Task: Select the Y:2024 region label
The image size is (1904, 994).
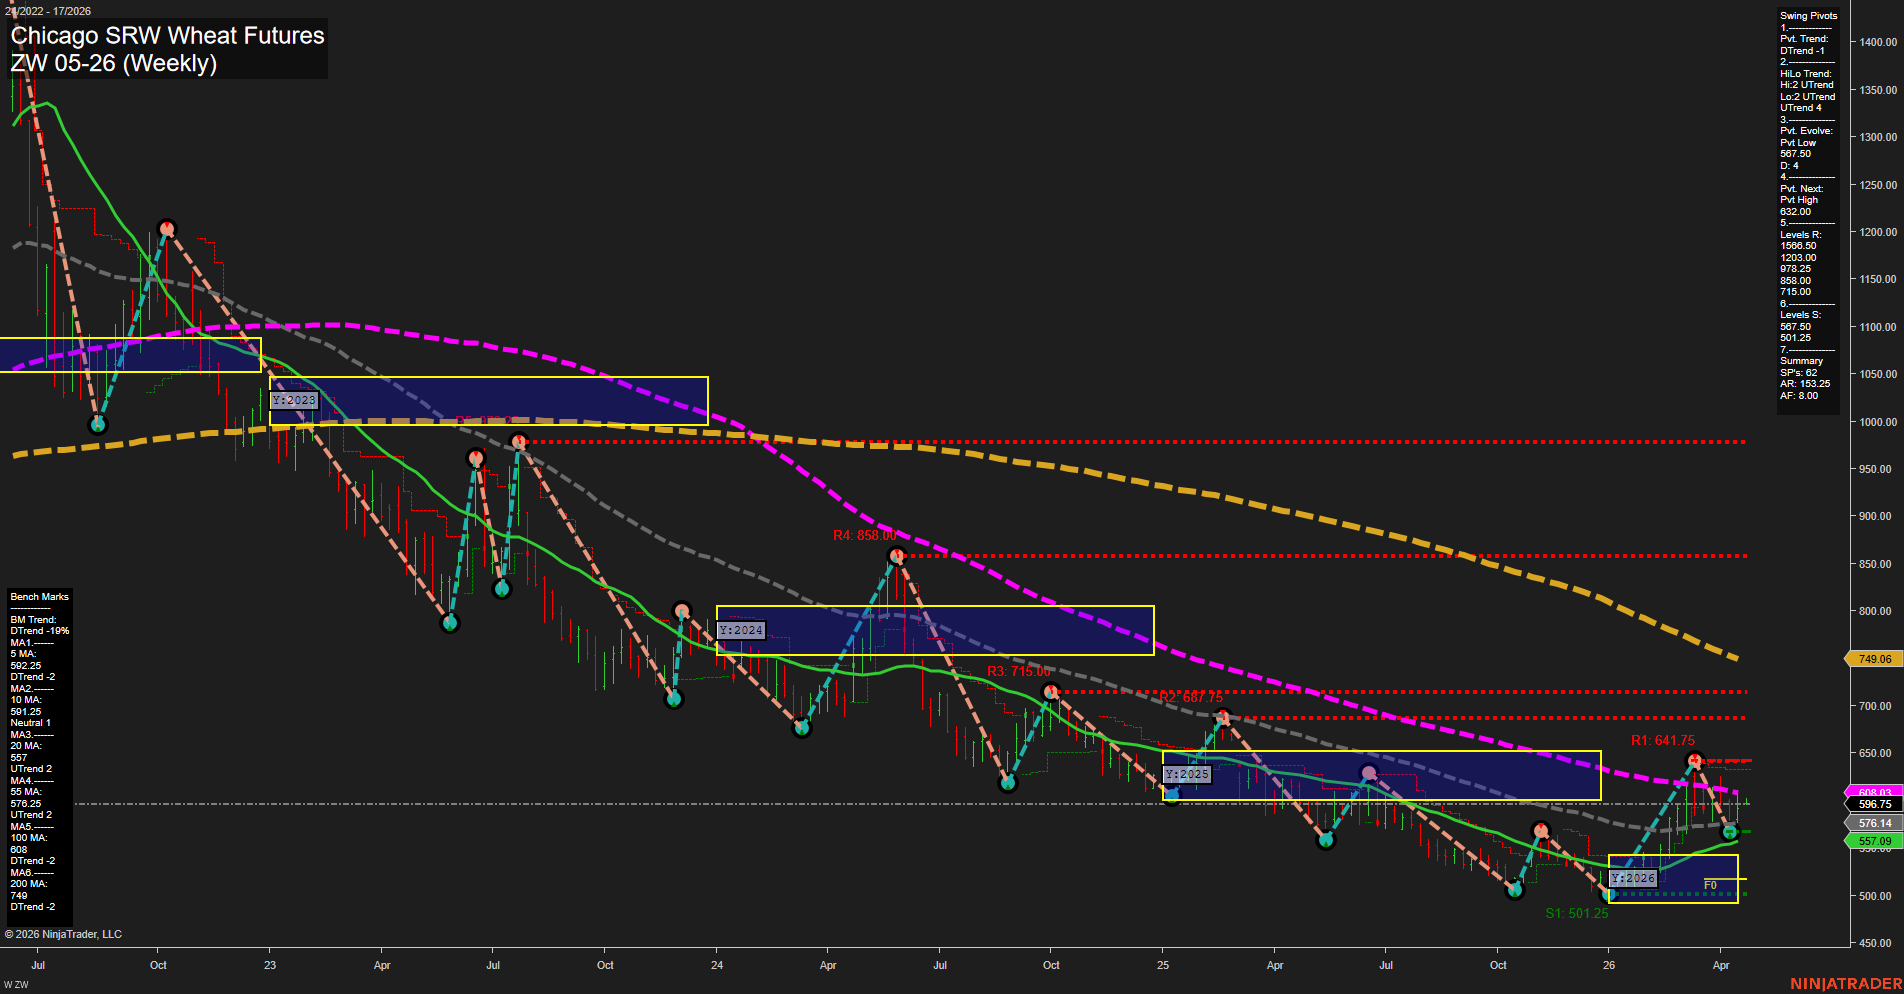Action: coord(740,630)
